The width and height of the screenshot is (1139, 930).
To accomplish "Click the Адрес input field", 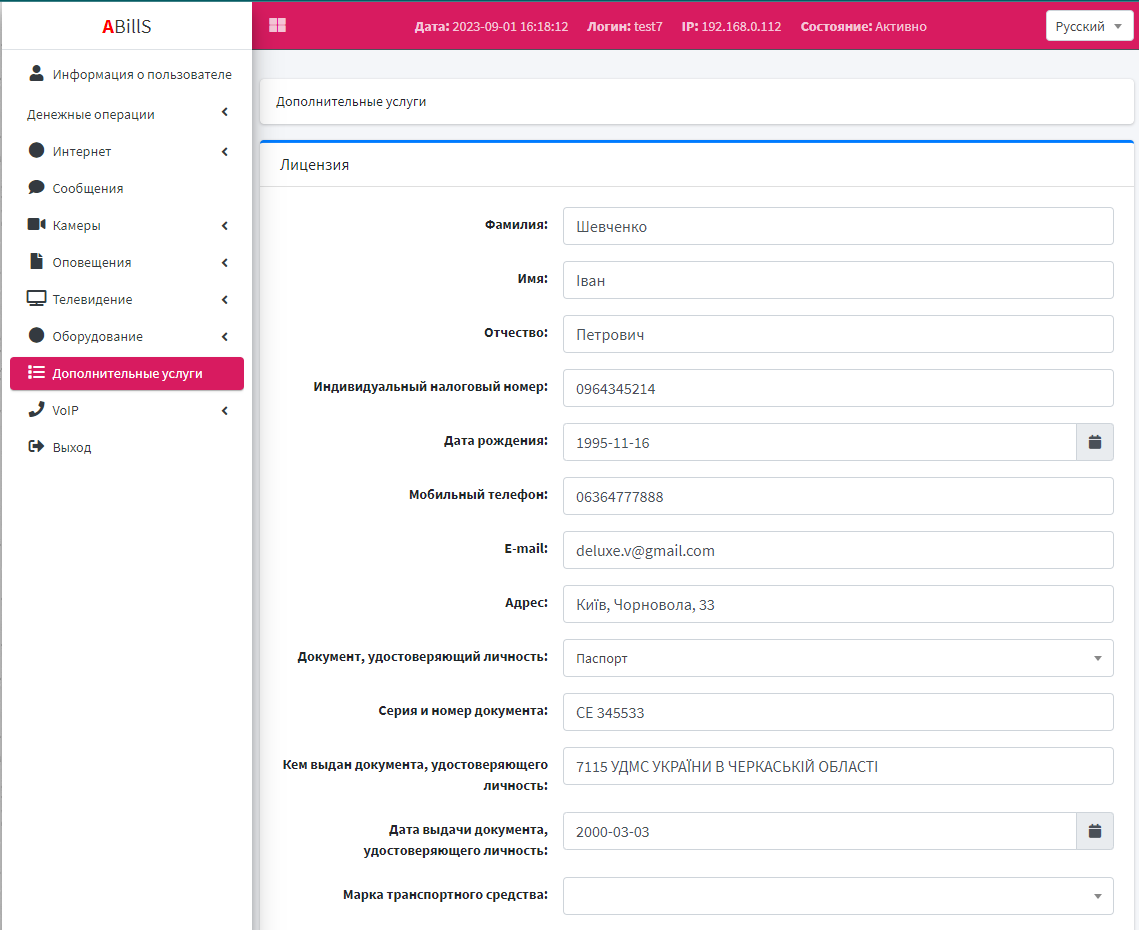I will [x=838, y=604].
